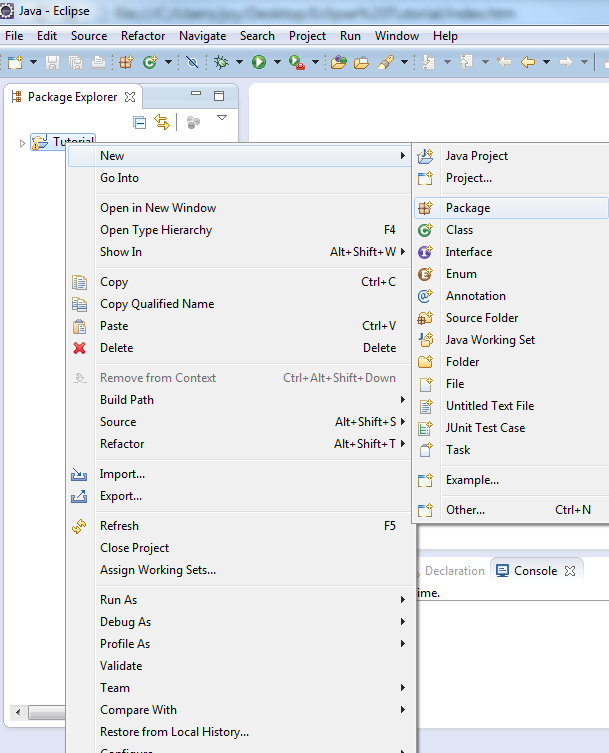Screen dimensions: 609x753
Task: Click the Skip All Breakpoints icon
Action: tap(192, 62)
